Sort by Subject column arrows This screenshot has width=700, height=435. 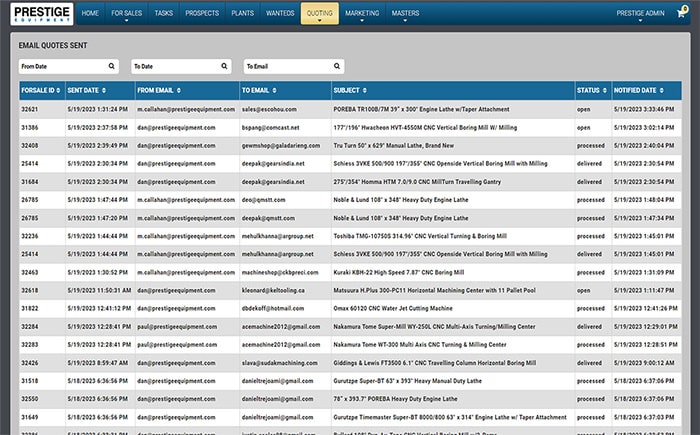364,91
